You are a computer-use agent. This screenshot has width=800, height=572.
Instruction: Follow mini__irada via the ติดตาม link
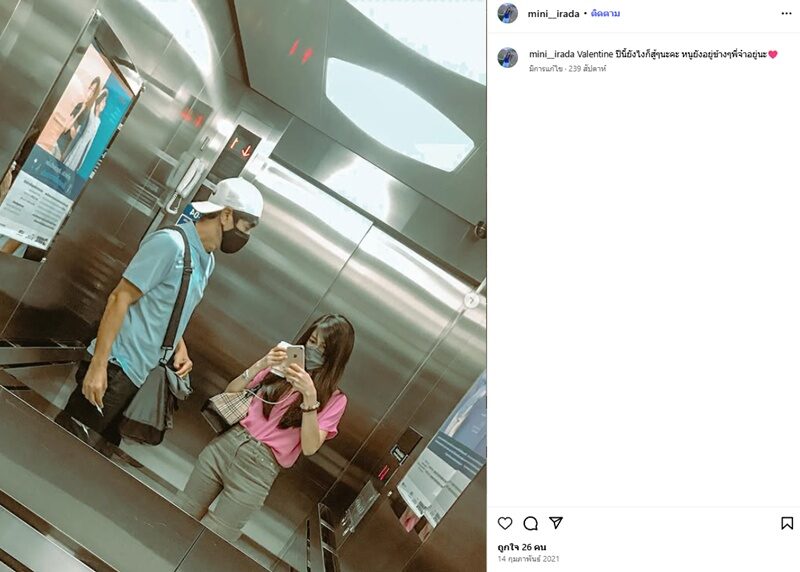(605, 14)
